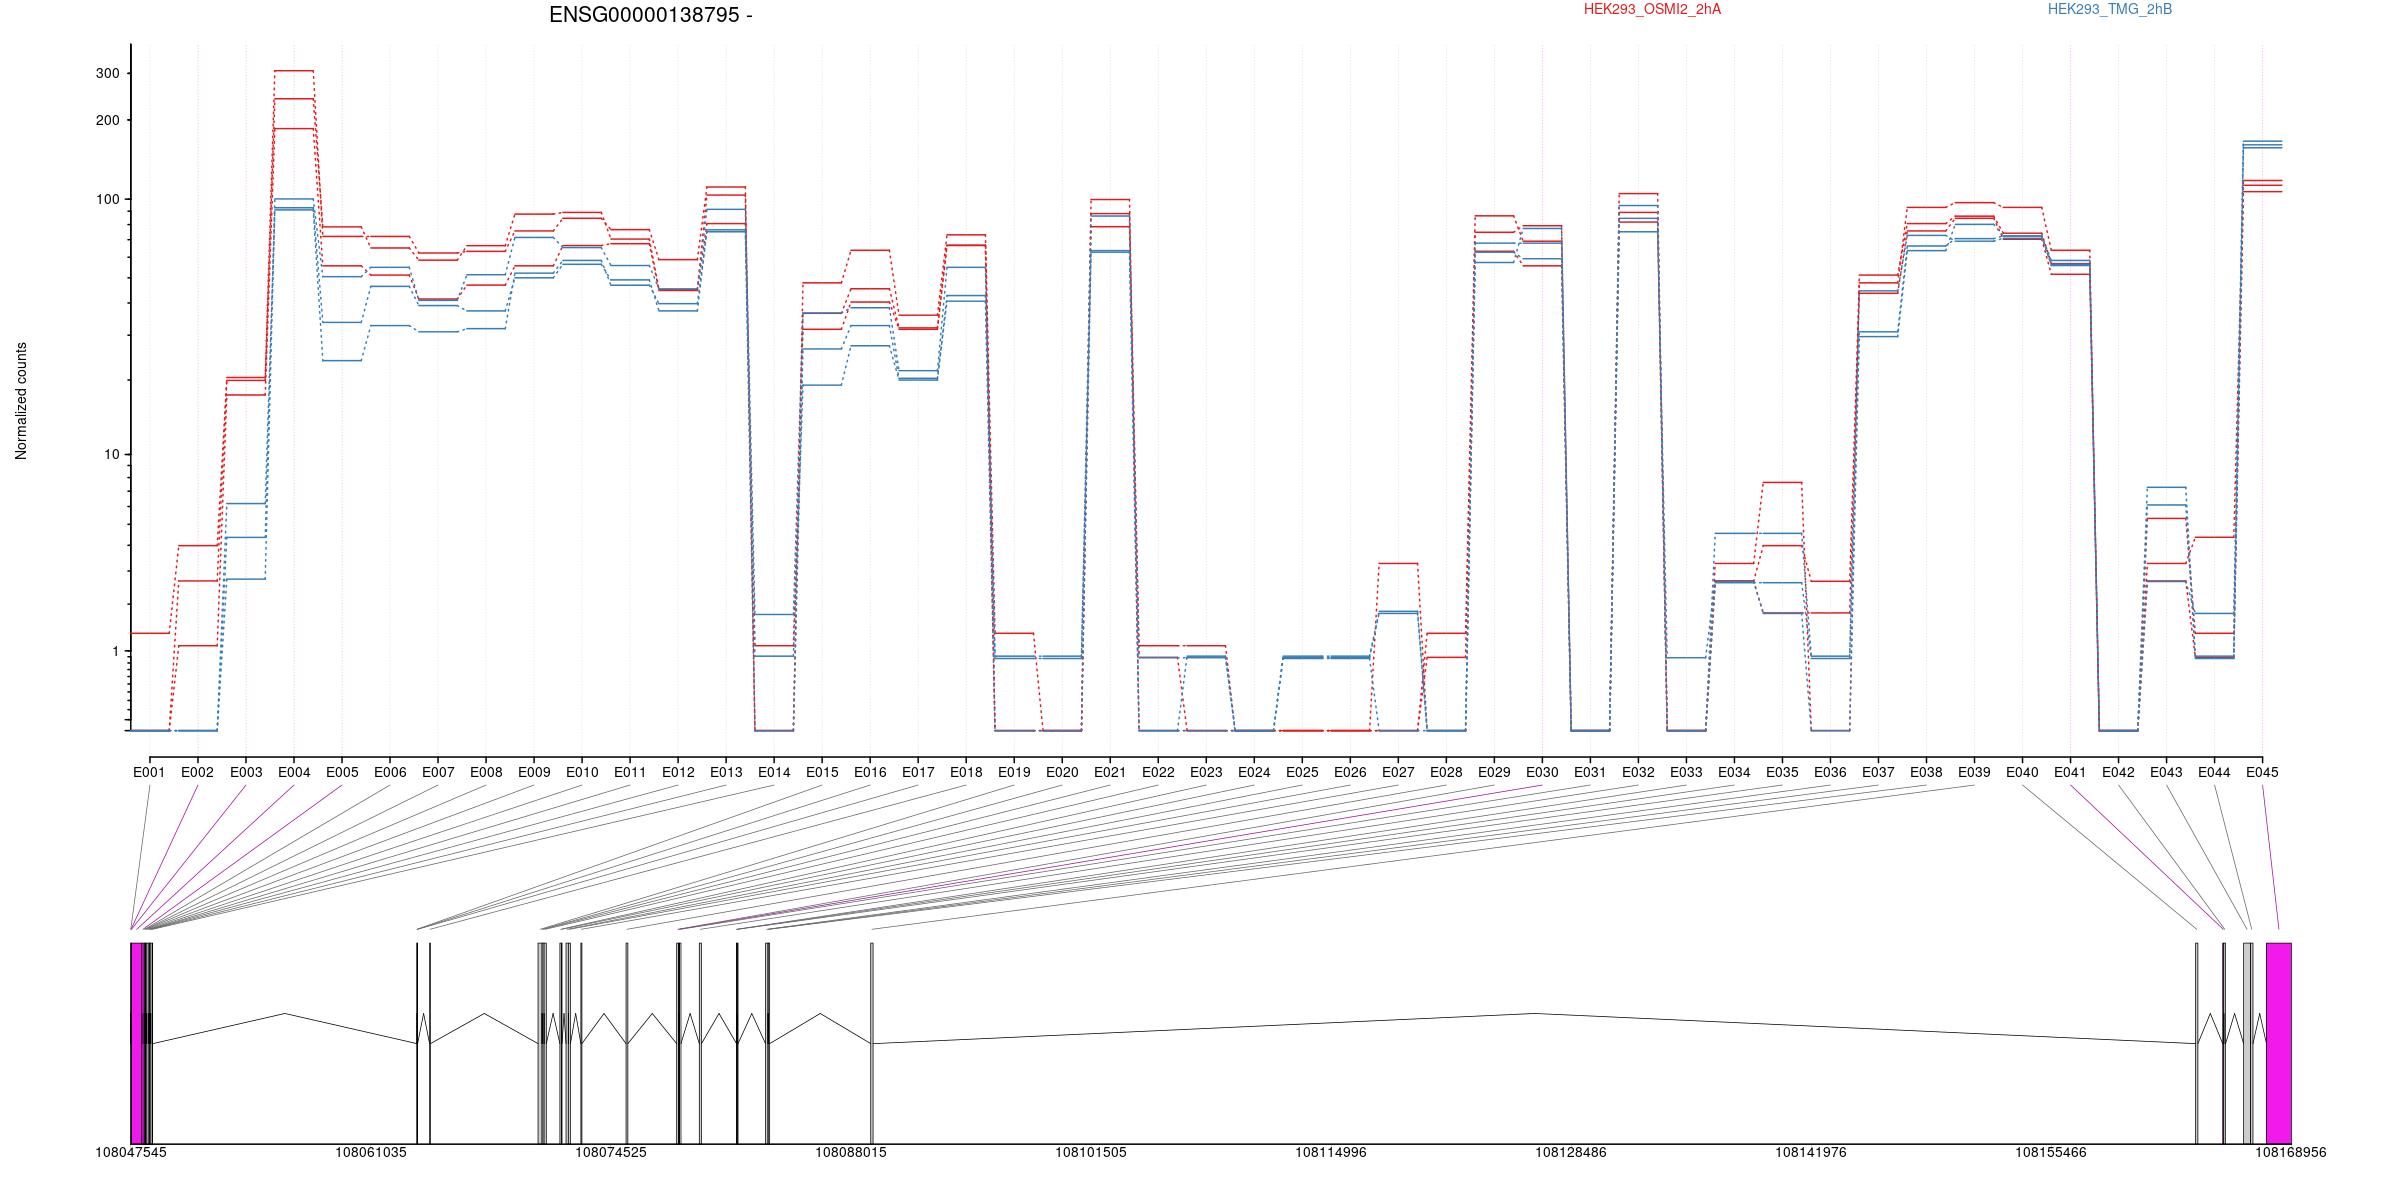Click exon label E024
Viewport: 2400px width, 1200px height.
(1254, 772)
